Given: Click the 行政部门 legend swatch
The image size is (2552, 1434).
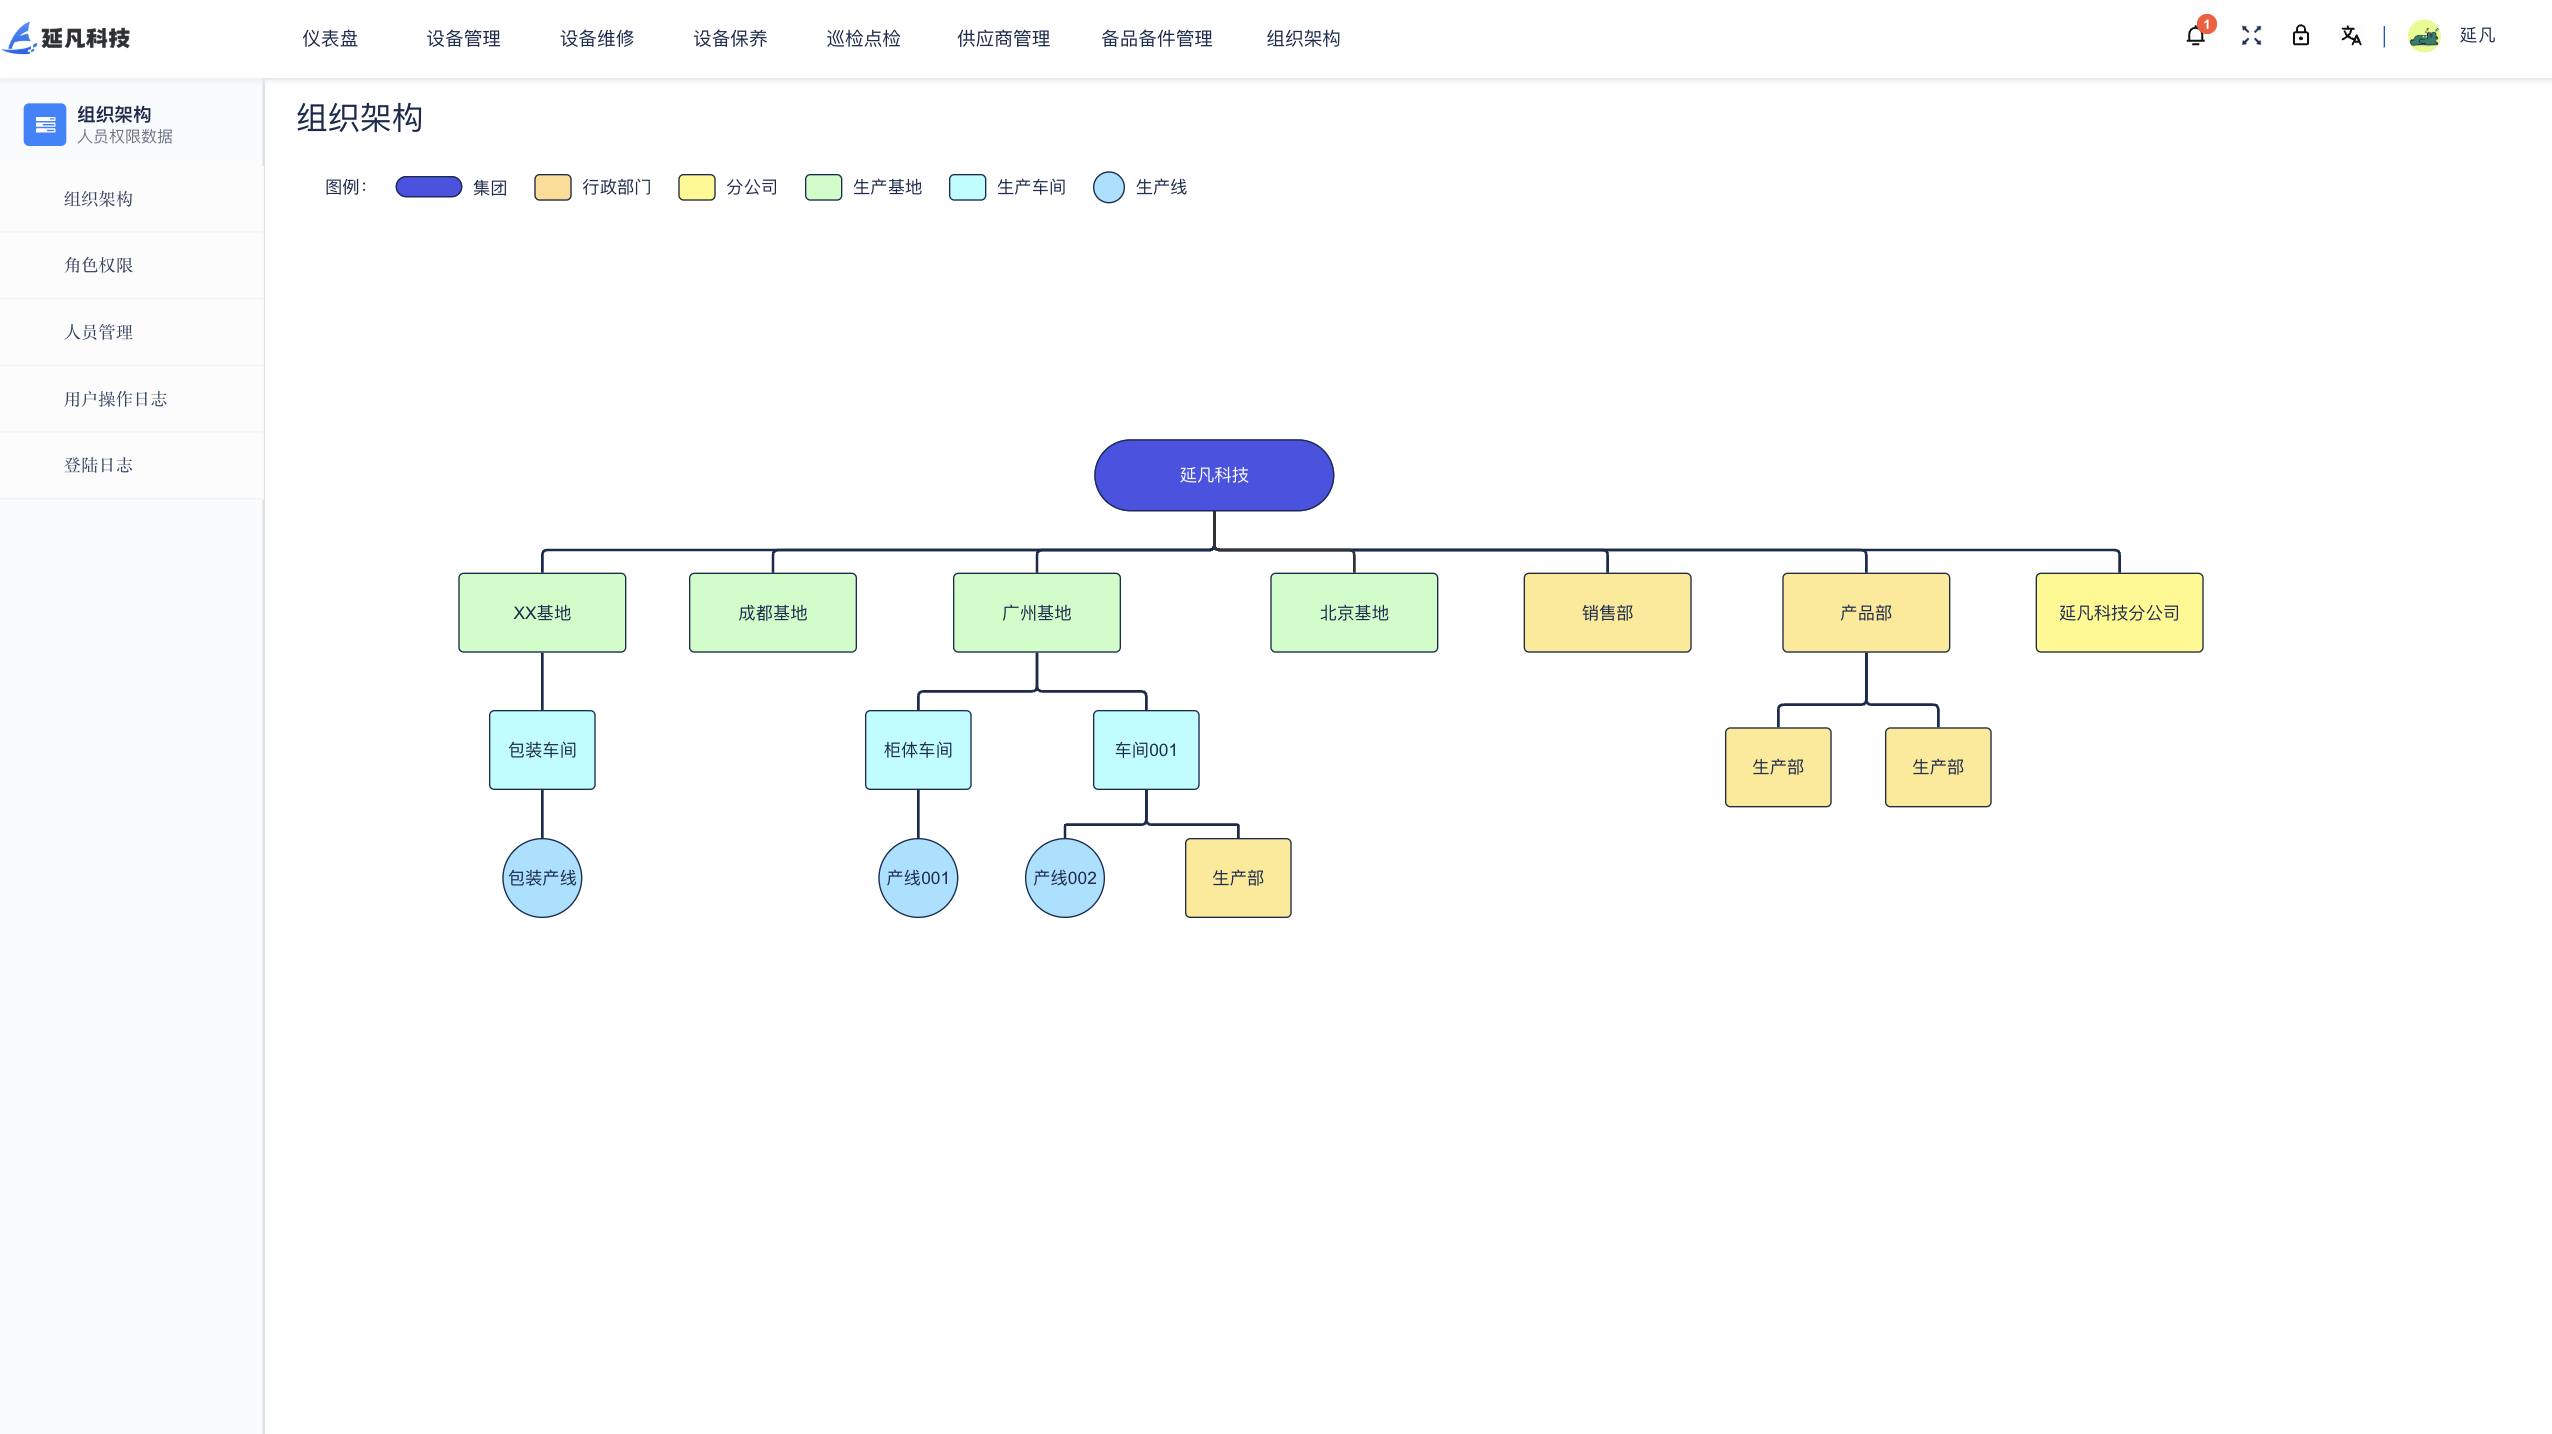Looking at the screenshot, I should pyautogui.click(x=552, y=187).
